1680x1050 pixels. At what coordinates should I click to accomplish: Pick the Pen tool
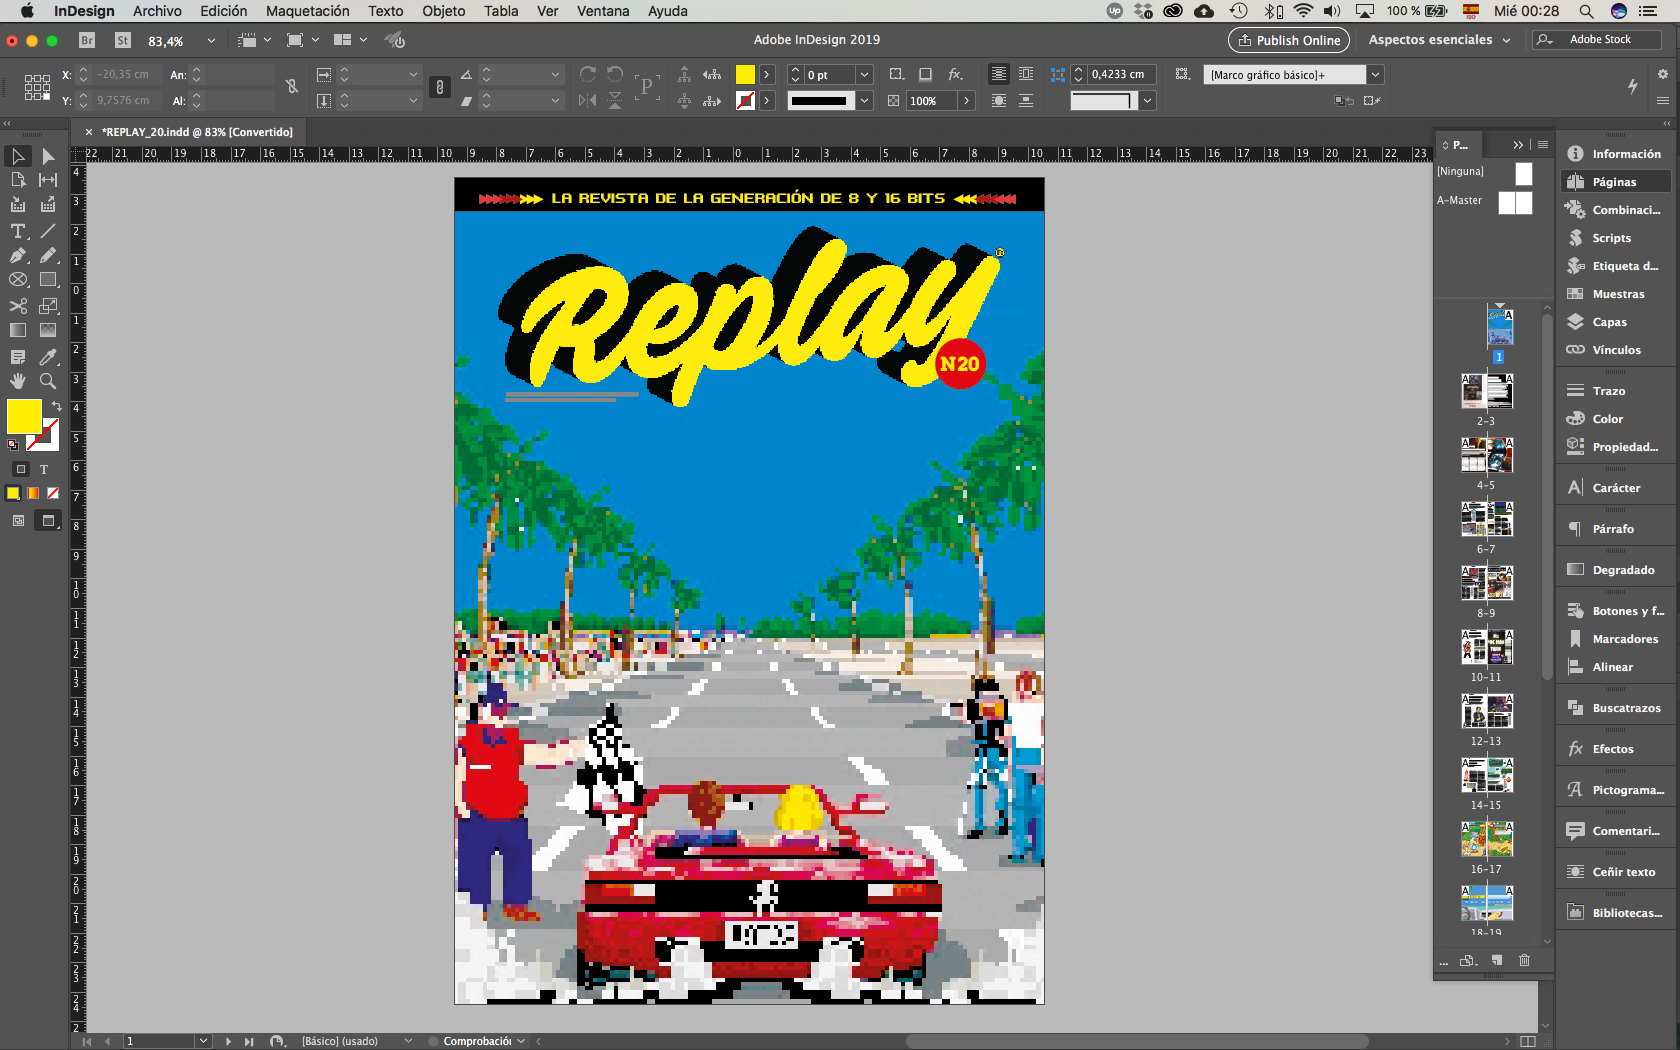18,255
